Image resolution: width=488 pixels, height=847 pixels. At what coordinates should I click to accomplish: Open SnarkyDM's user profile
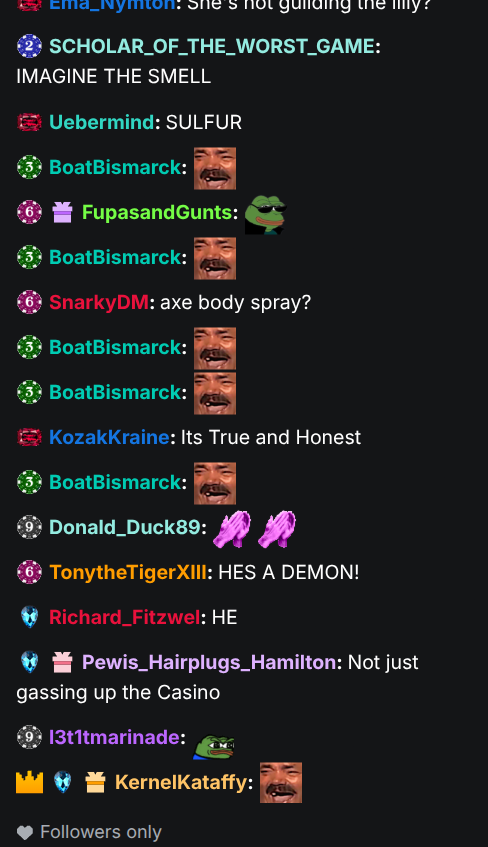[x=99, y=302]
